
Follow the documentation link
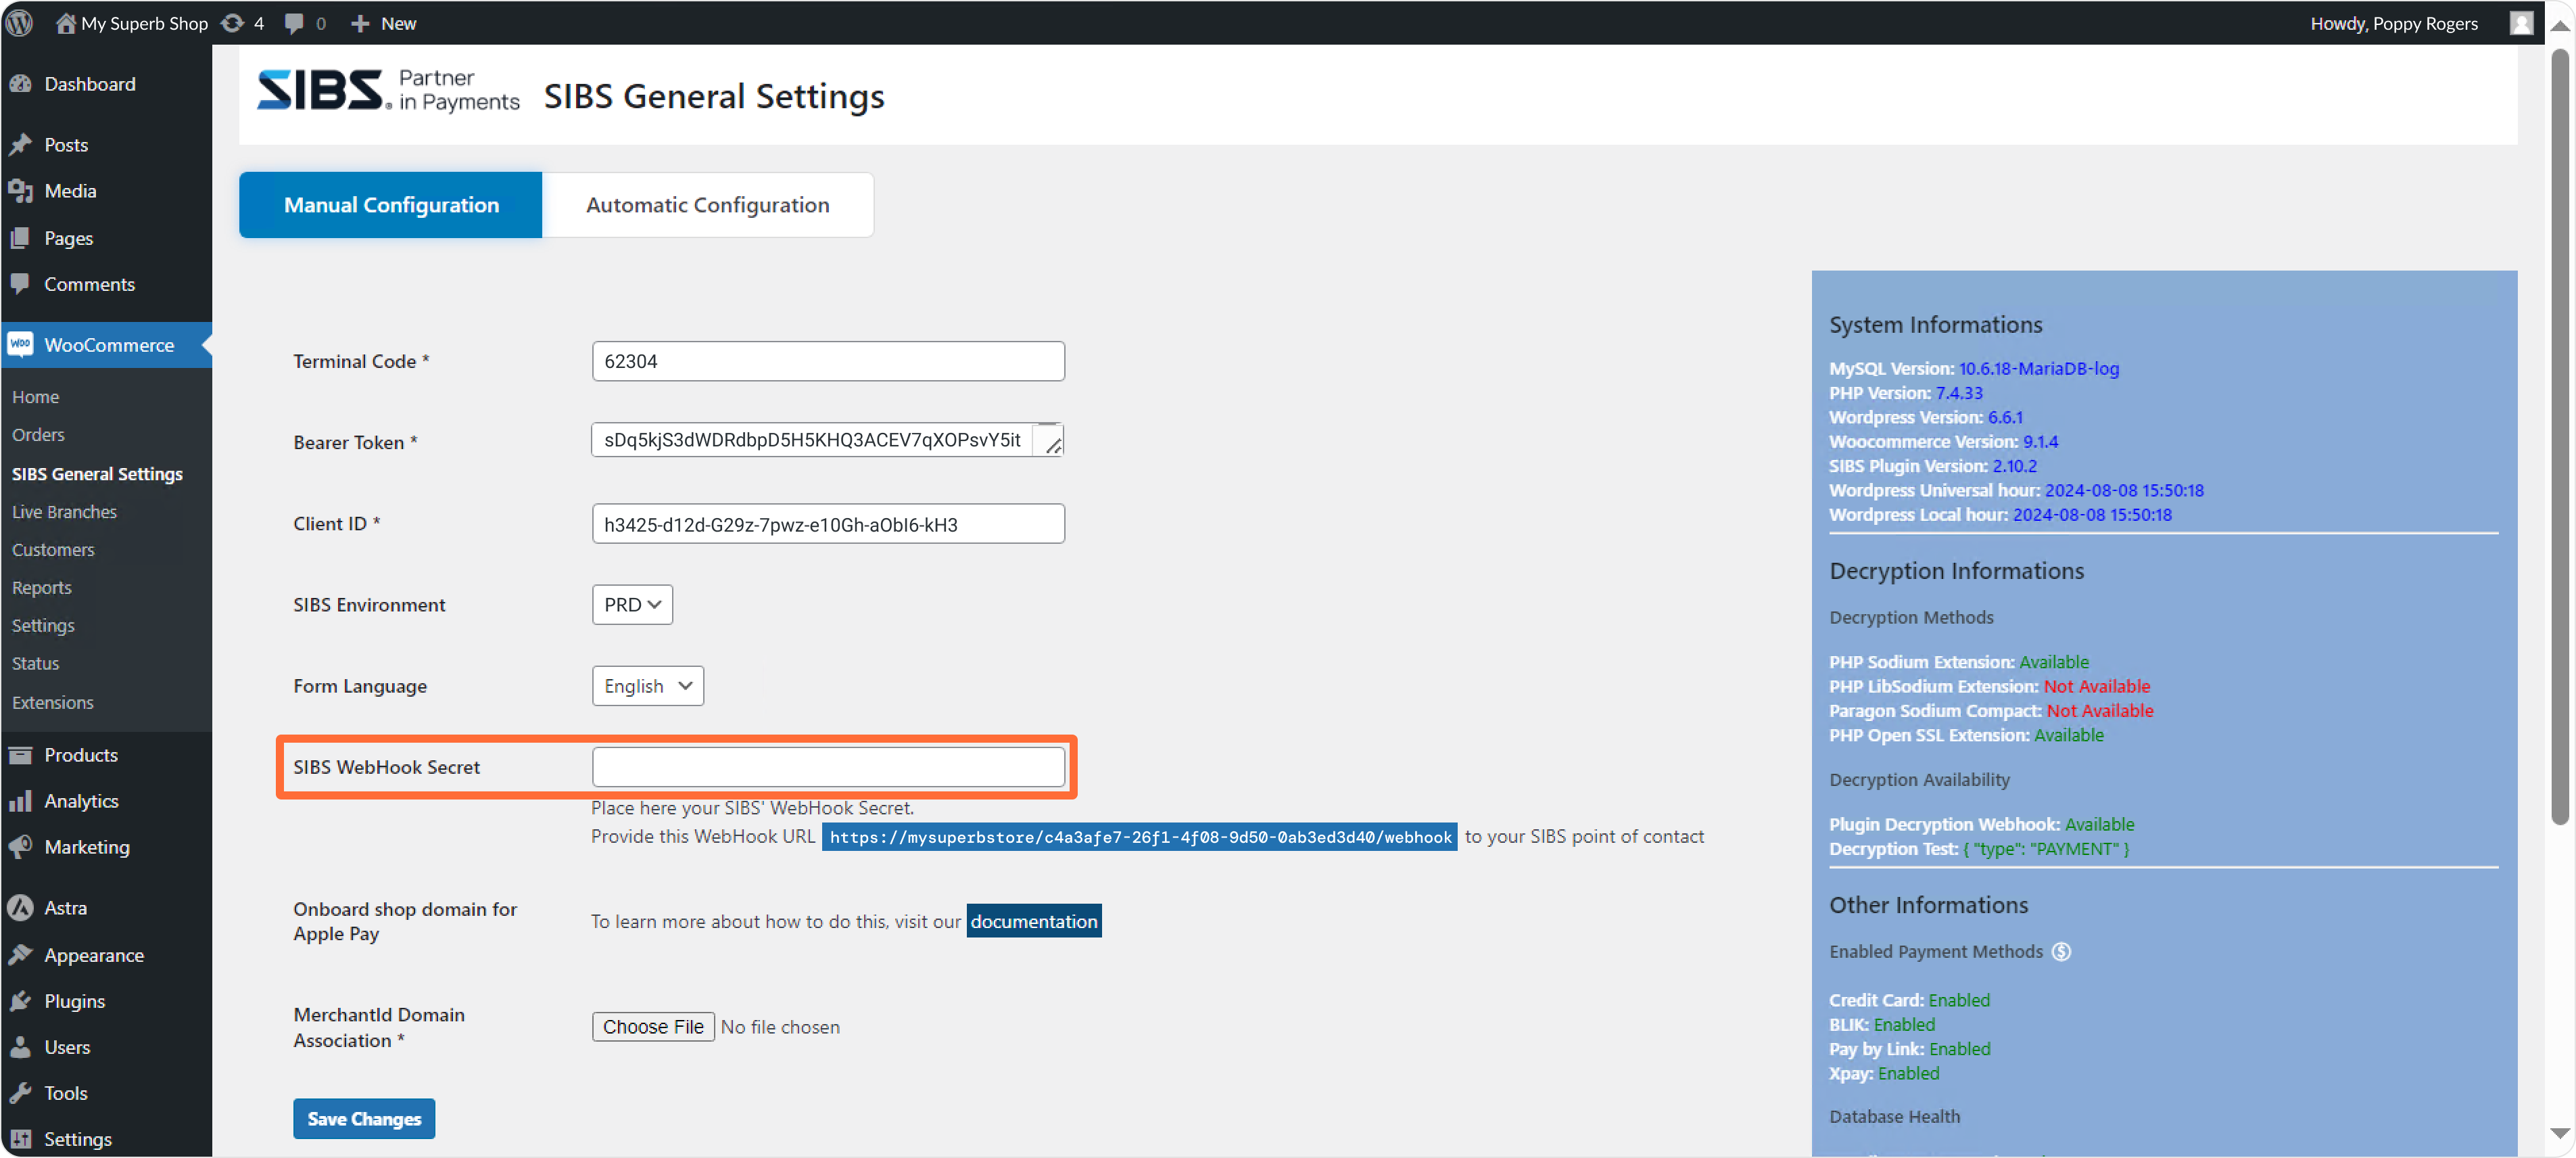coord(1033,921)
